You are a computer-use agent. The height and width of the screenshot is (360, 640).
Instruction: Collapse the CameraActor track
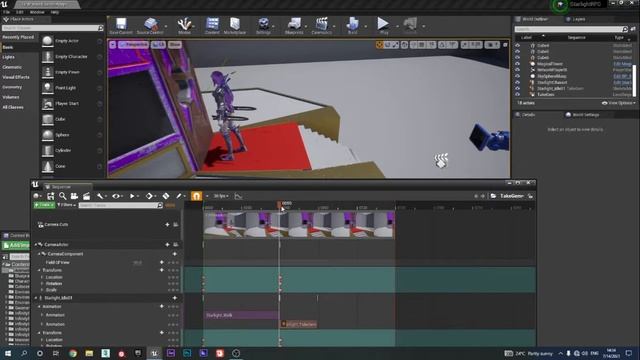36,244
